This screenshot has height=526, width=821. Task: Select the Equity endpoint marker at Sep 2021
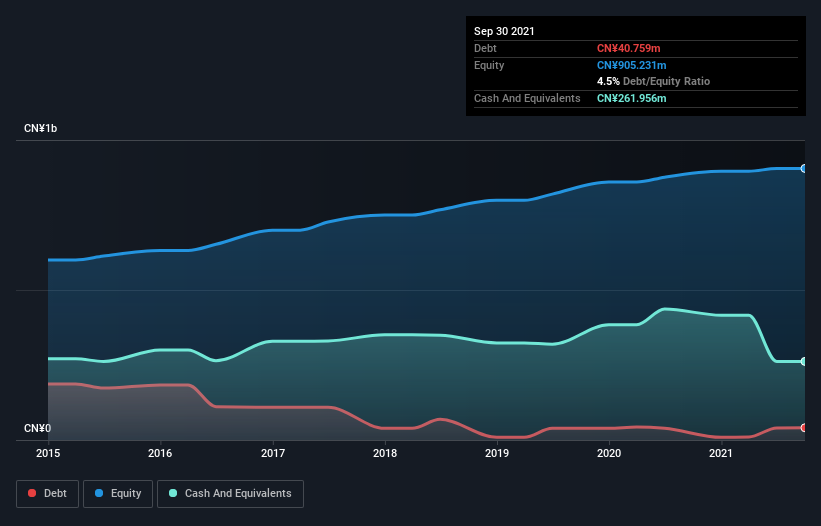pyautogui.click(x=804, y=169)
